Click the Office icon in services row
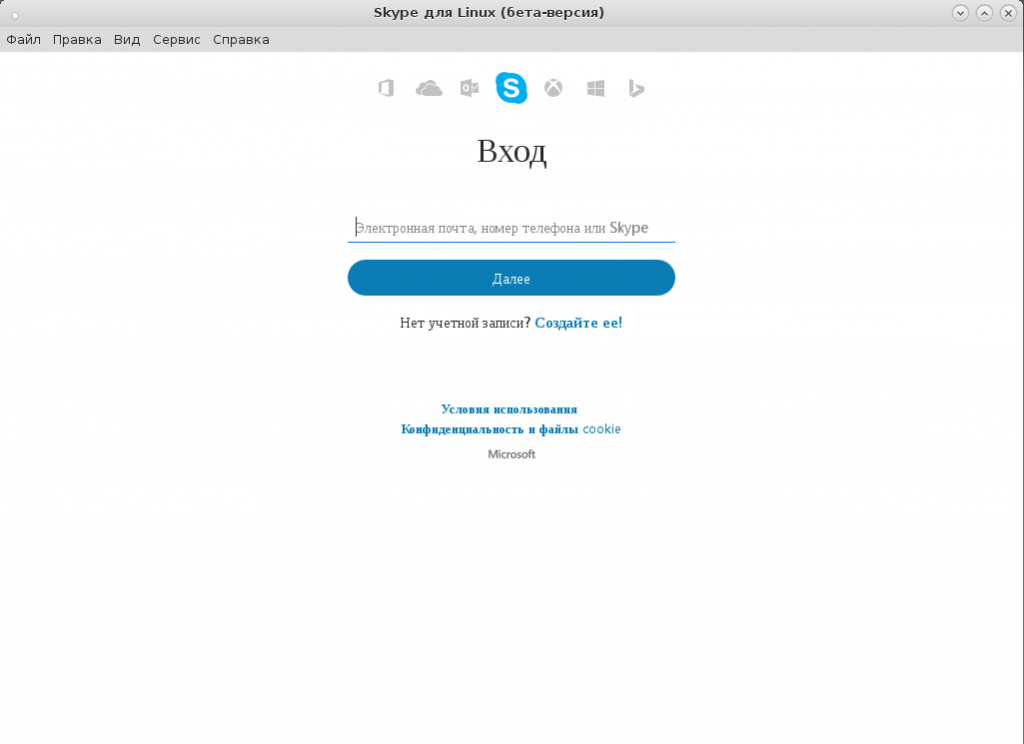The width and height of the screenshot is (1024, 744). point(386,88)
